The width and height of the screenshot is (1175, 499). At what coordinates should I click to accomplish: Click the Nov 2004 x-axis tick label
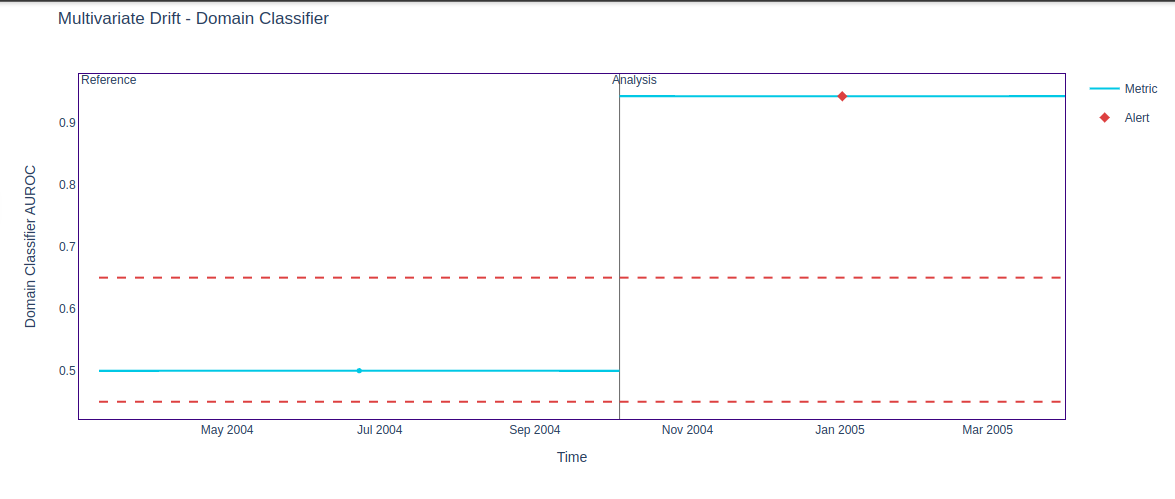coord(687,430)
